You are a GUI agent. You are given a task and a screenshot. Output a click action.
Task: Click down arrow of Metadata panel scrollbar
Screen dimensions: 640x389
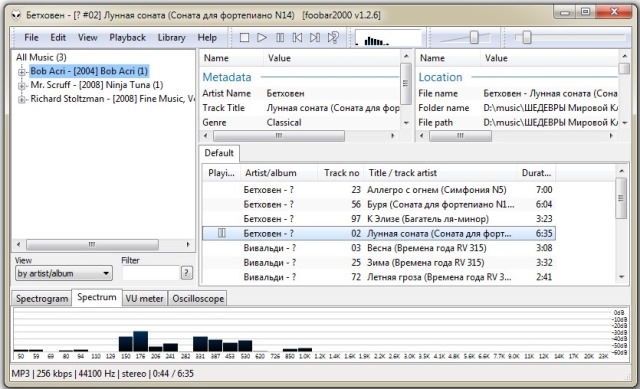pyautogui.click(x=406, y=123)
